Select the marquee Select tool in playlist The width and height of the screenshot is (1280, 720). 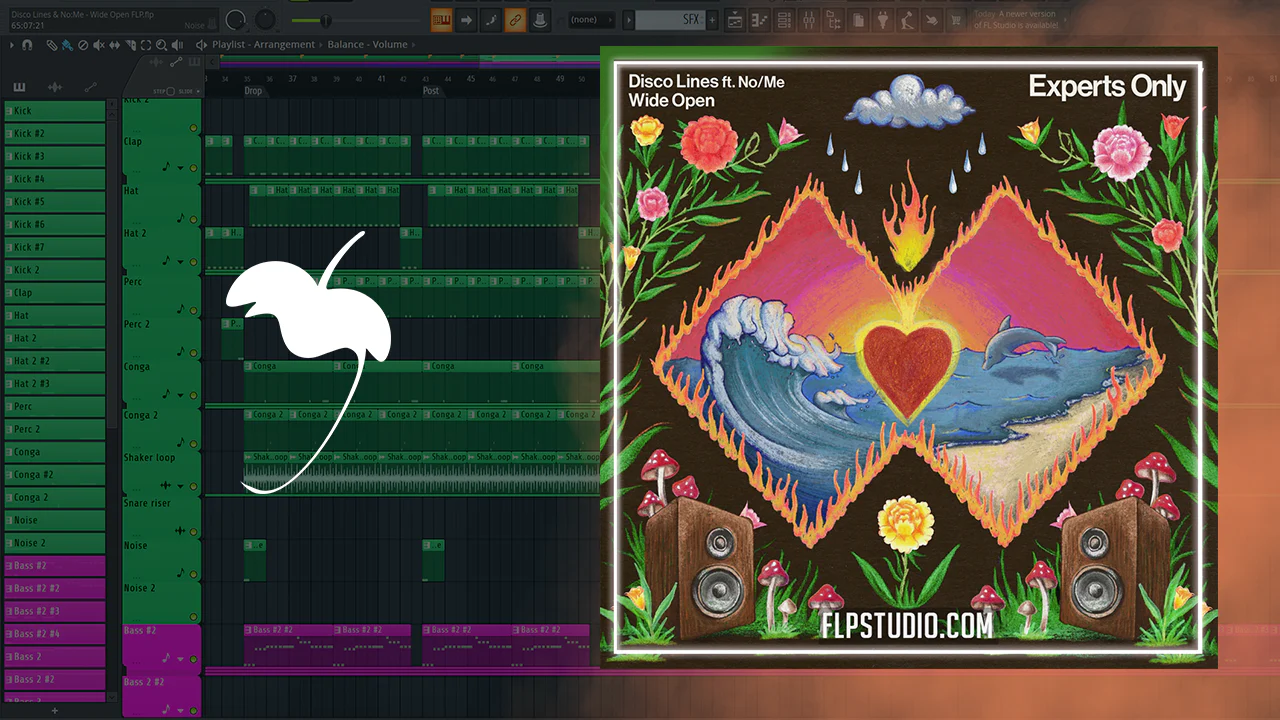146,45
